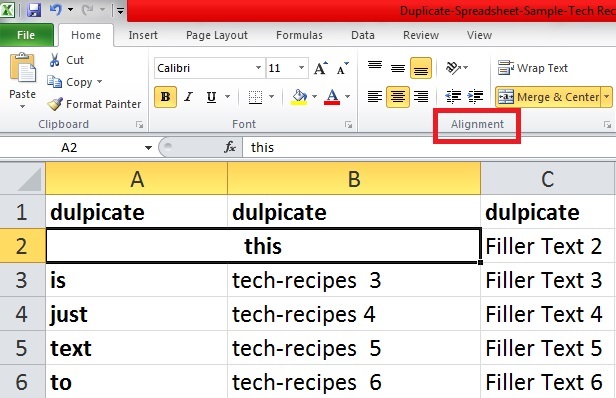Screen dimensions: 616x398
Task: Click the yellow Fill Color bucket
Action: 299,97
